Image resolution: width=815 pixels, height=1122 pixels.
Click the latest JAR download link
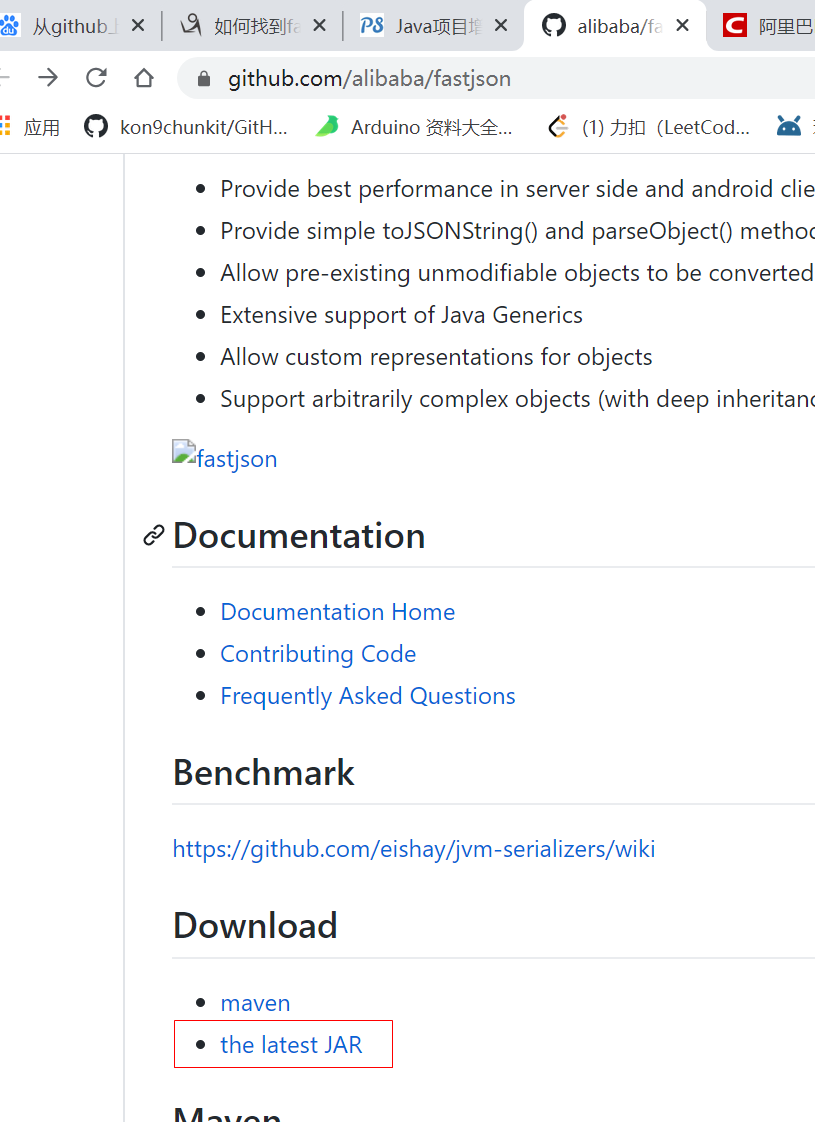tap(291, 1045)
